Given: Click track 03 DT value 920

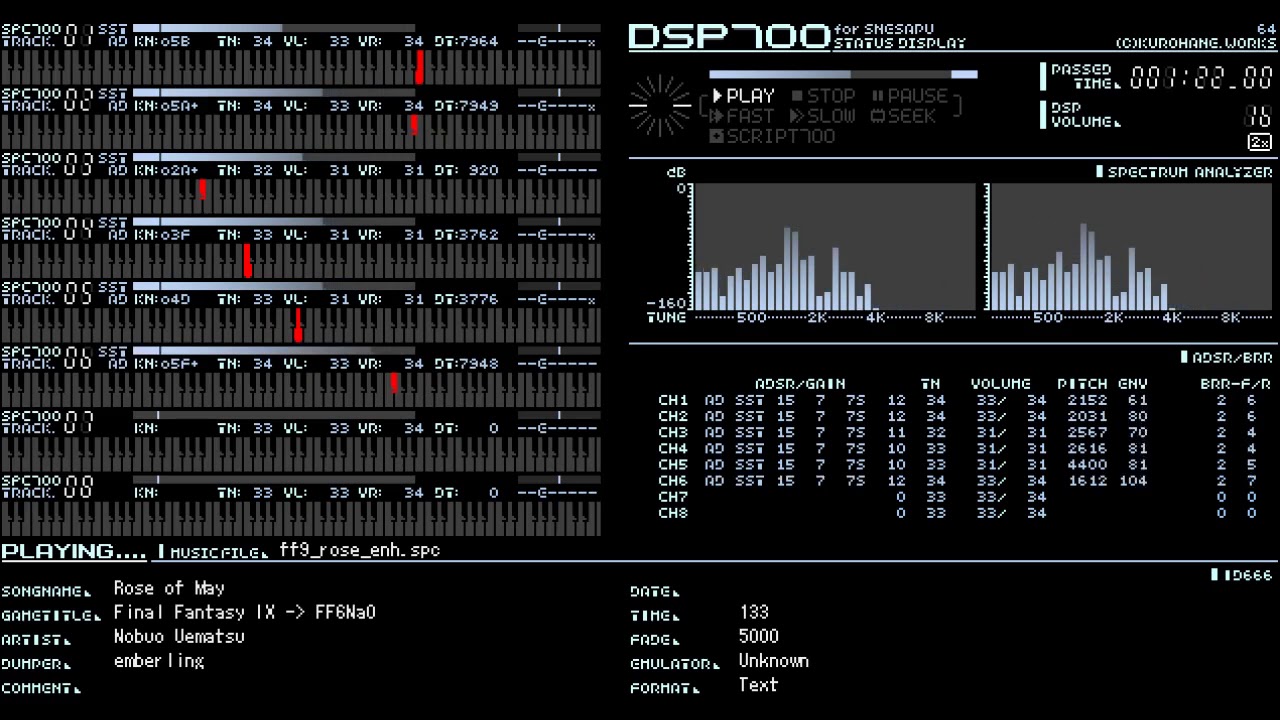Looking at the screenshot, I should tap(483, 171).
